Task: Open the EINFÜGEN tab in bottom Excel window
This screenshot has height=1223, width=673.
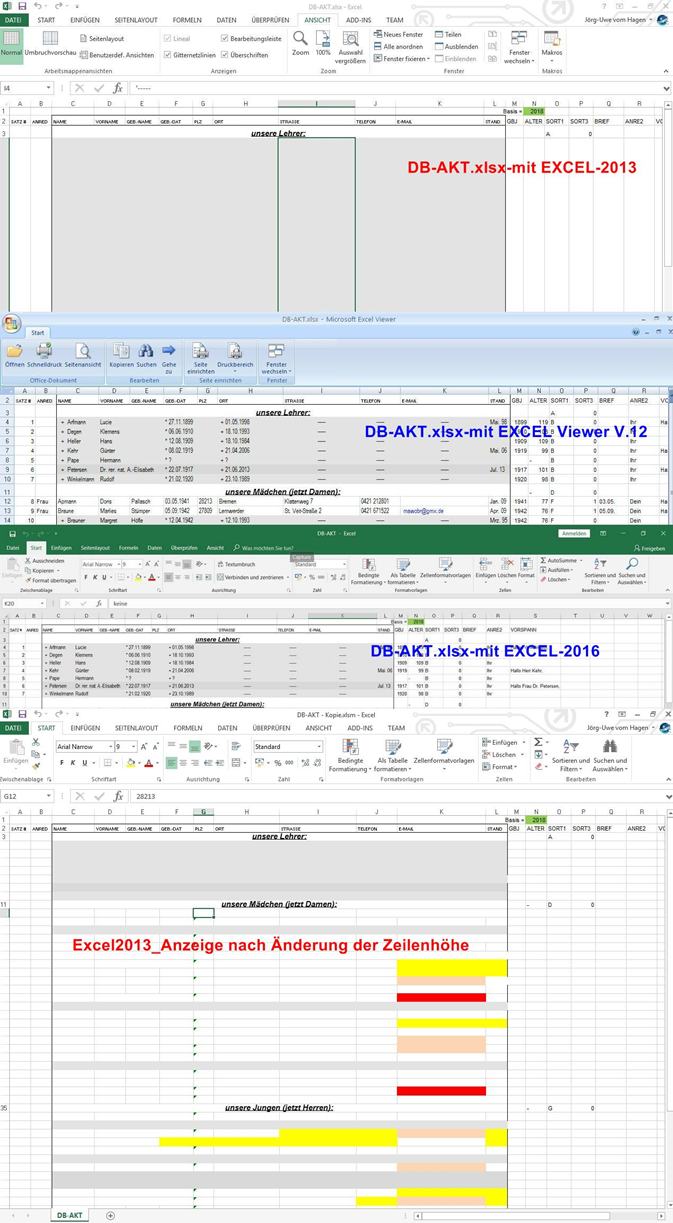Action: click(85, 728)
